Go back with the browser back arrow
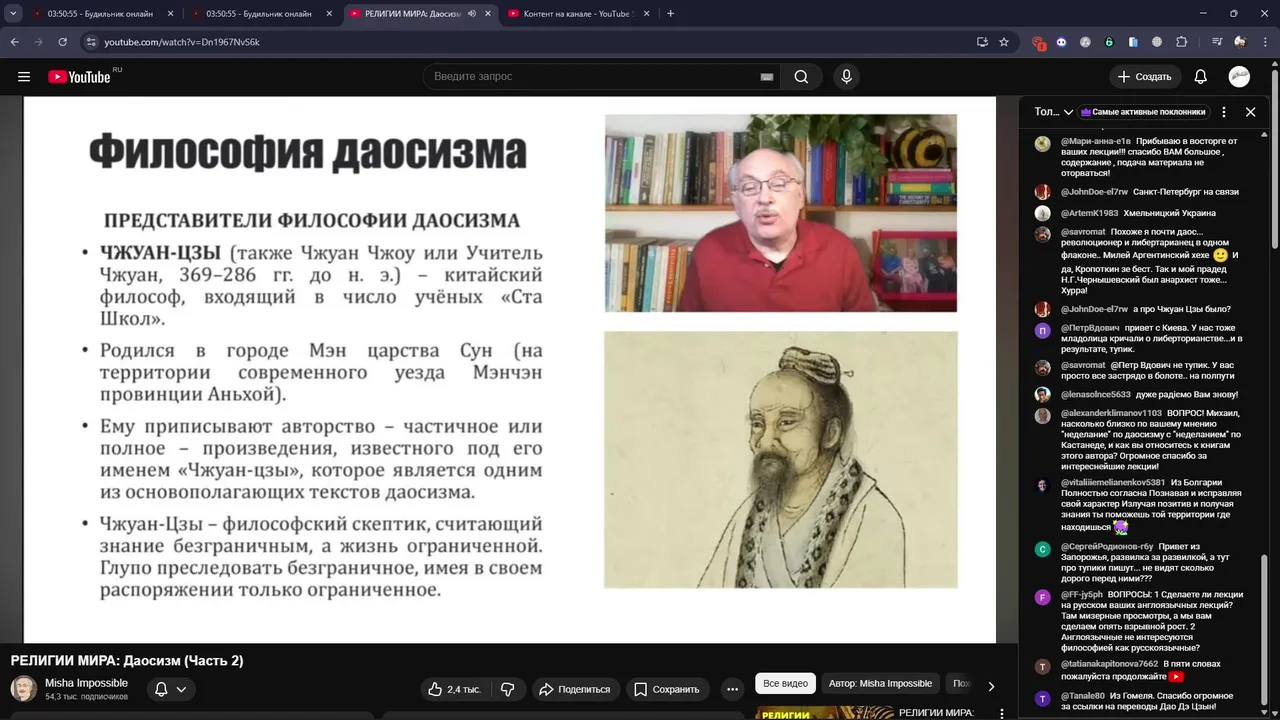This screenshot has height=720, width=1280. (x=14, y=42)
